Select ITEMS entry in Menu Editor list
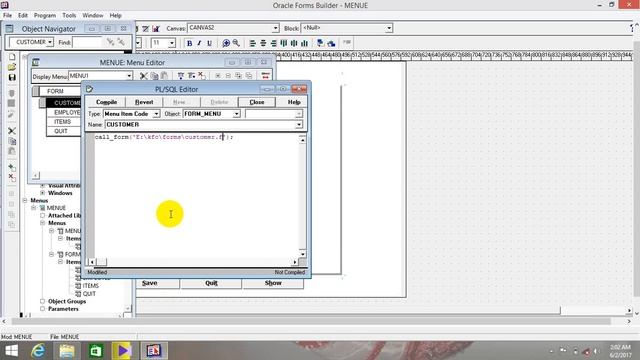 (63, 122)
